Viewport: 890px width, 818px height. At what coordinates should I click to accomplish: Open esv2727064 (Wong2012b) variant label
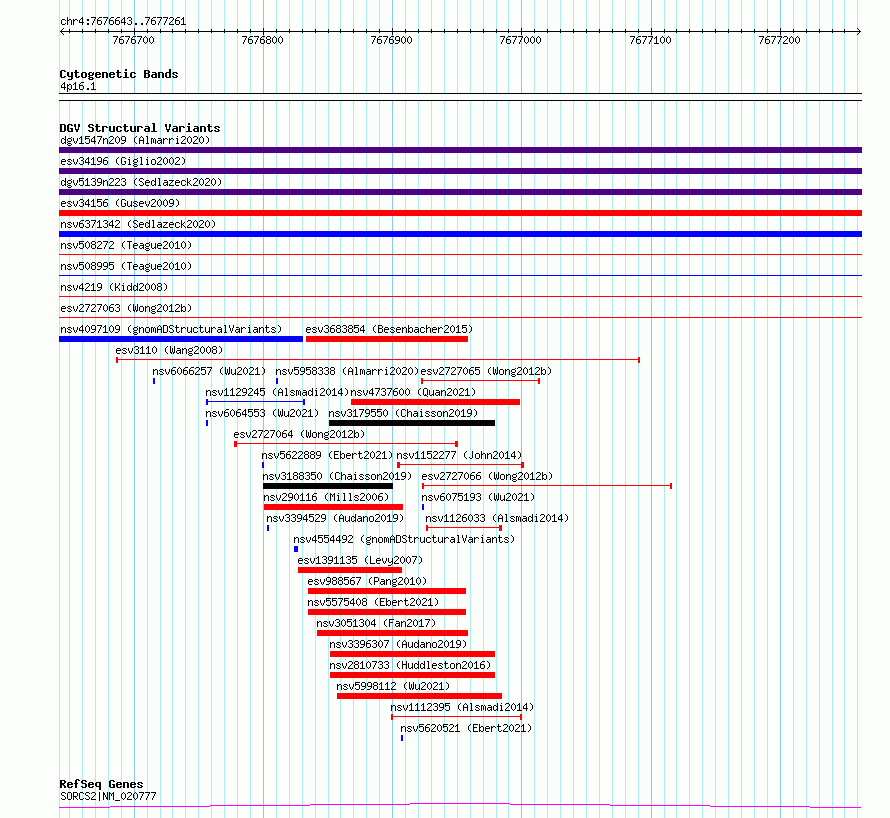click(299, 434)
